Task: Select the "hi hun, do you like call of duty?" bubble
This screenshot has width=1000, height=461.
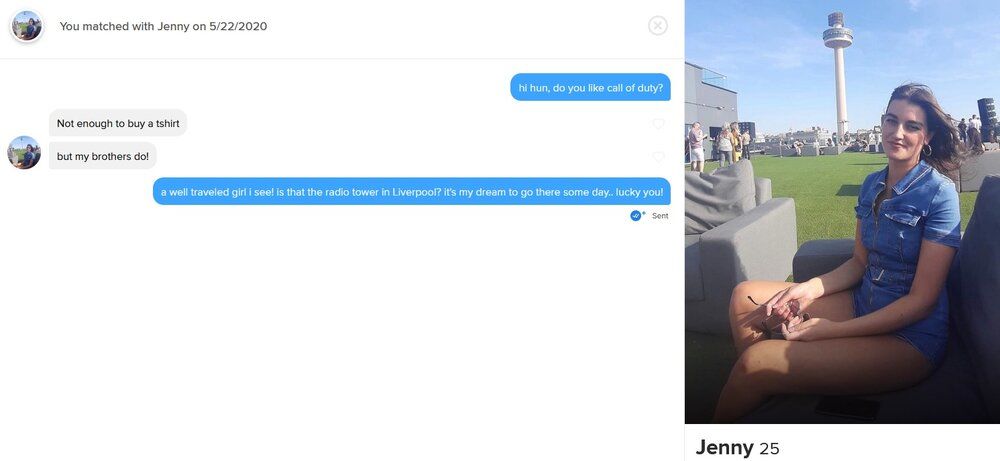Action: pos(590,87)
